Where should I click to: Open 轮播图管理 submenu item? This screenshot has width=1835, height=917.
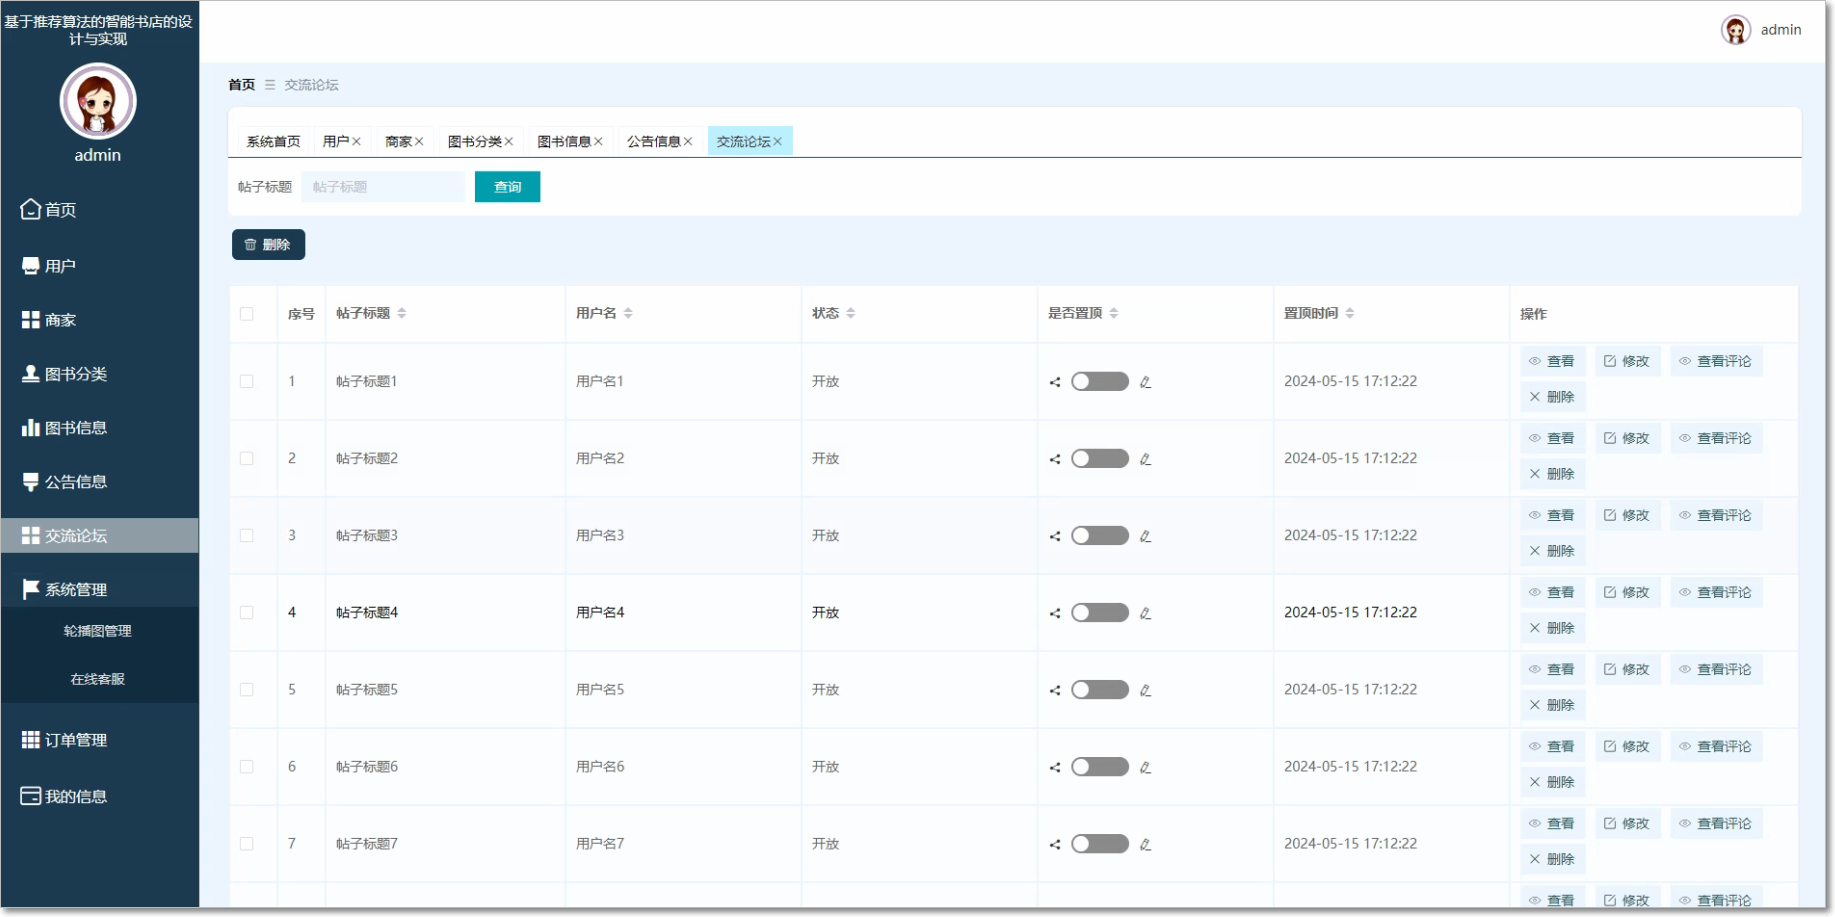(98, 631)
